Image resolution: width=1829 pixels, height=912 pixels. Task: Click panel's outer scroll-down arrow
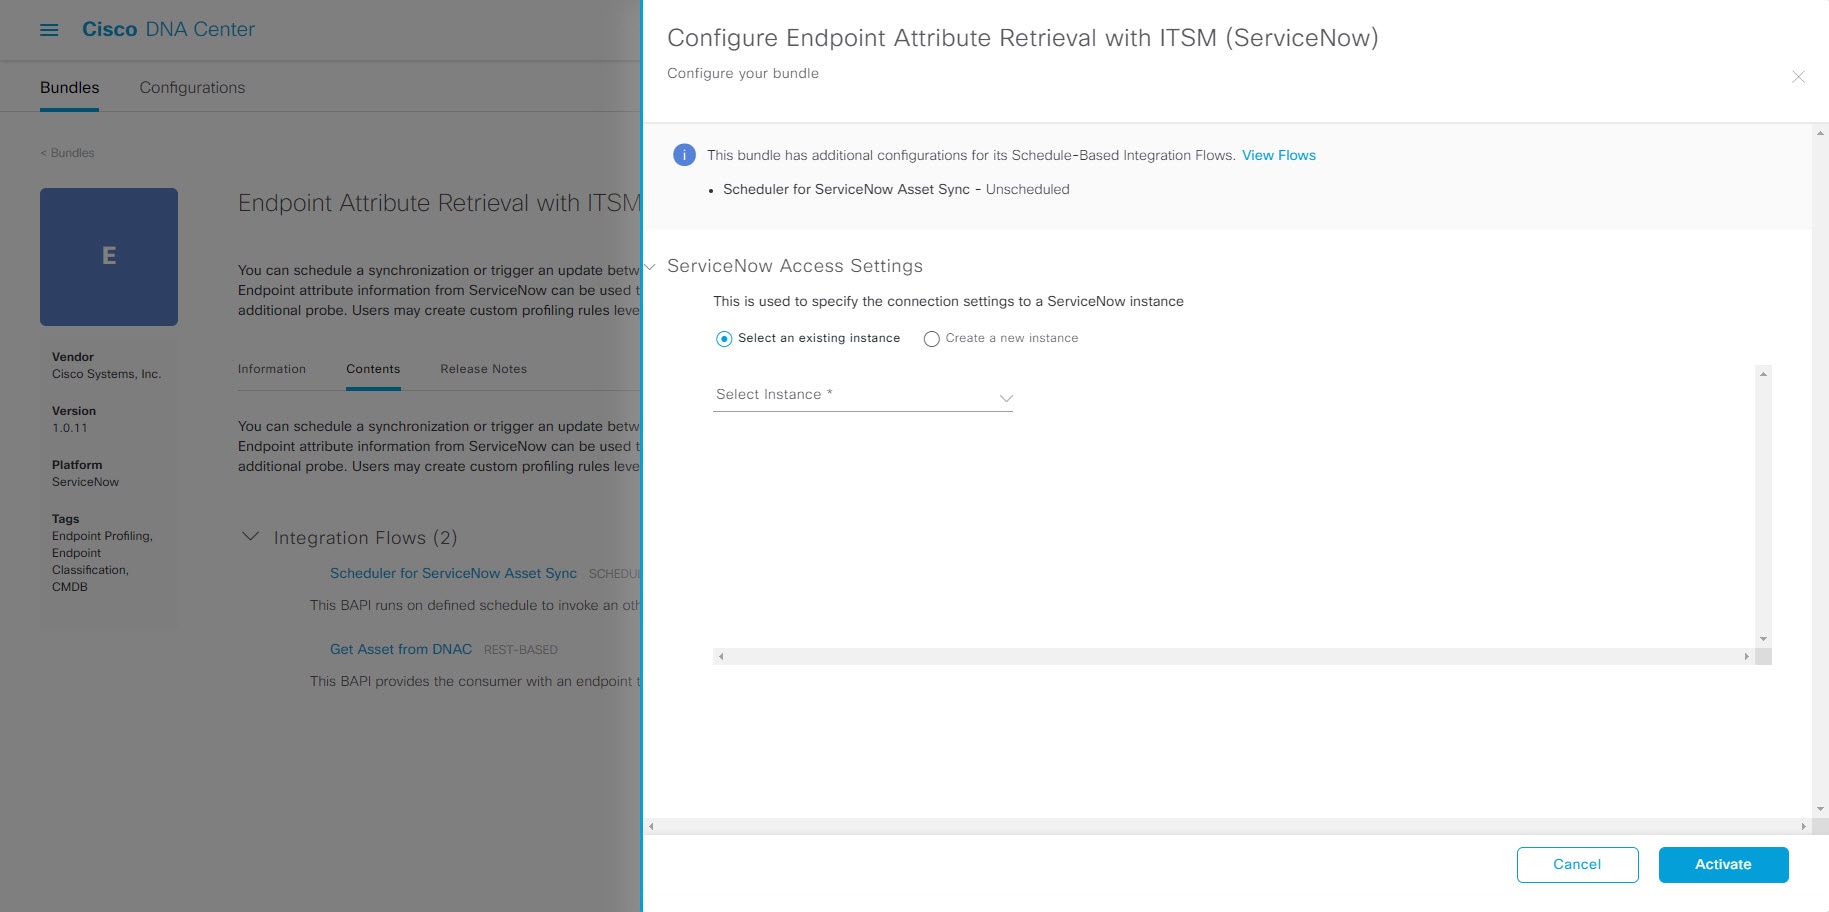tap(1820, 810)
